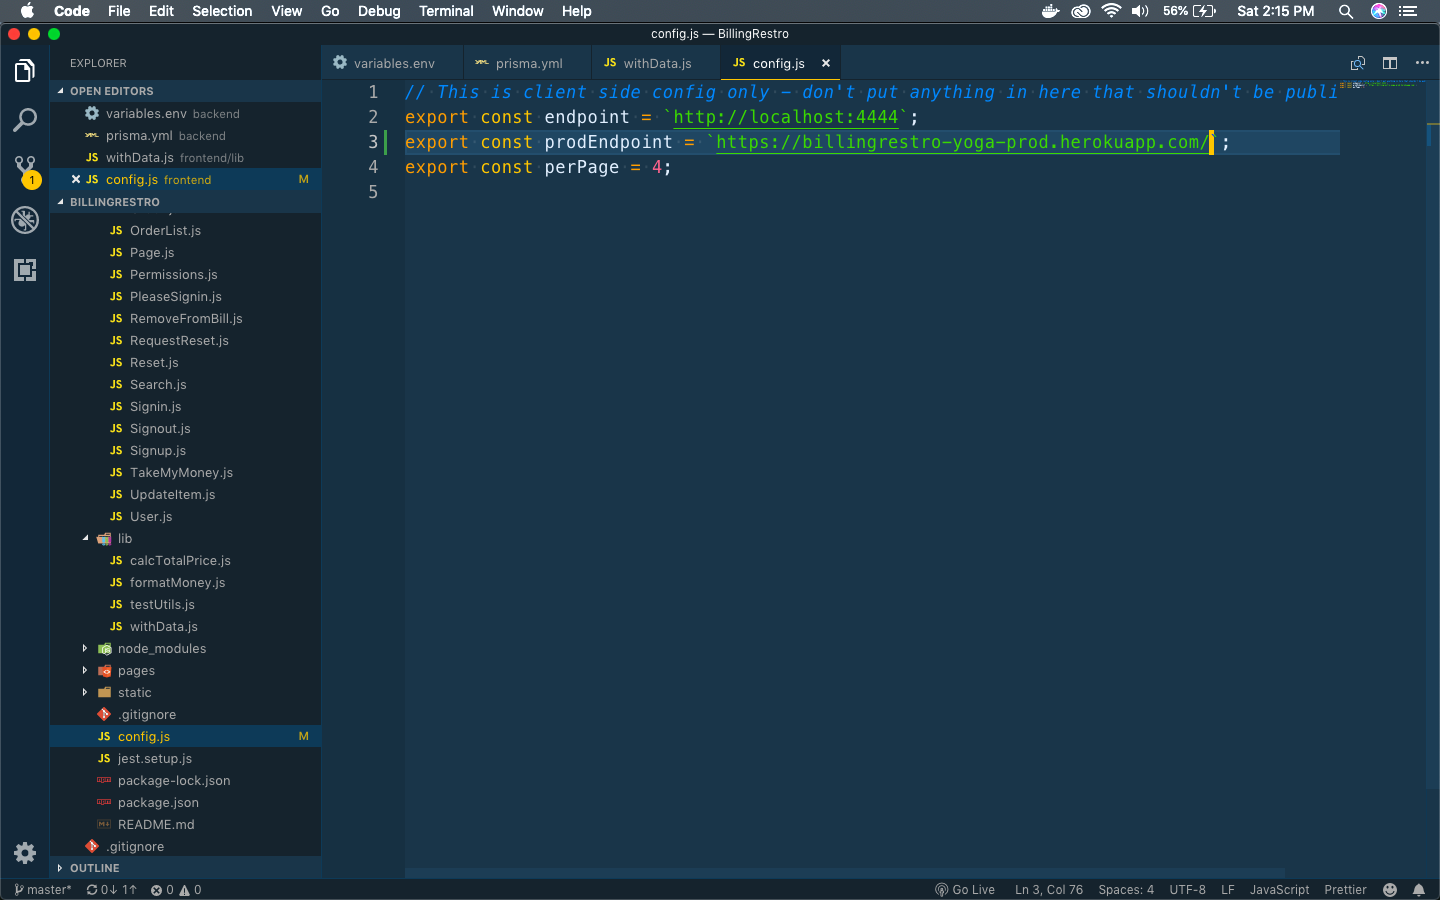The height and width of the screenshot is (900, 1440).
Task: Change end of line sequence LF
Action: click(x=1228, y=890)
